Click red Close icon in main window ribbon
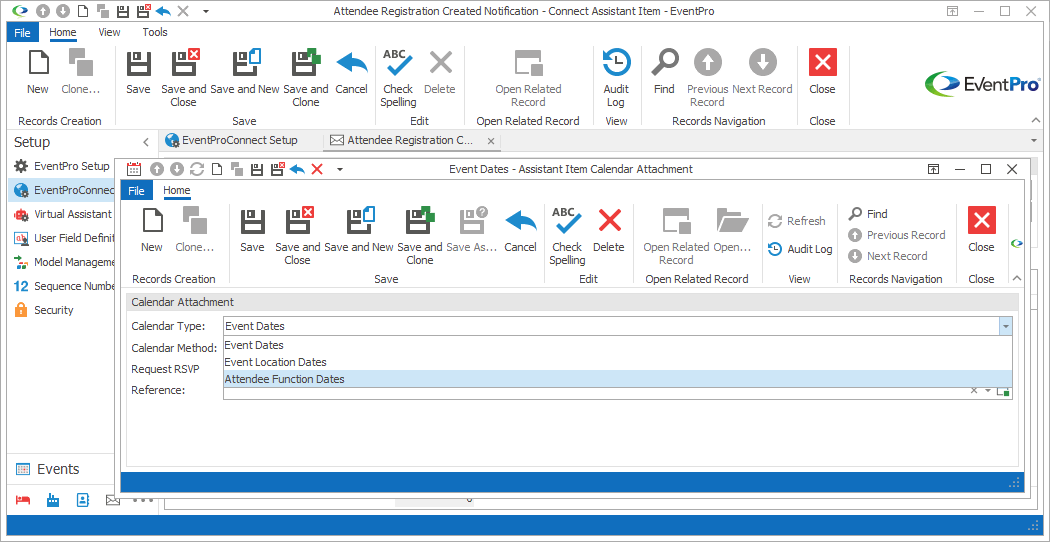The width and height of the screenshot is (1050, 542). [x=822, y=64]
